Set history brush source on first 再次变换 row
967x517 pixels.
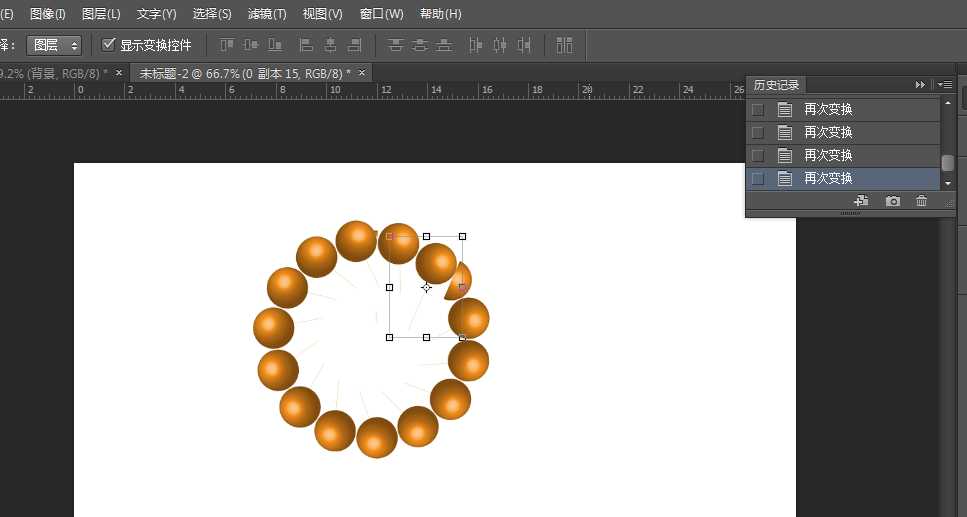point(758,109)
